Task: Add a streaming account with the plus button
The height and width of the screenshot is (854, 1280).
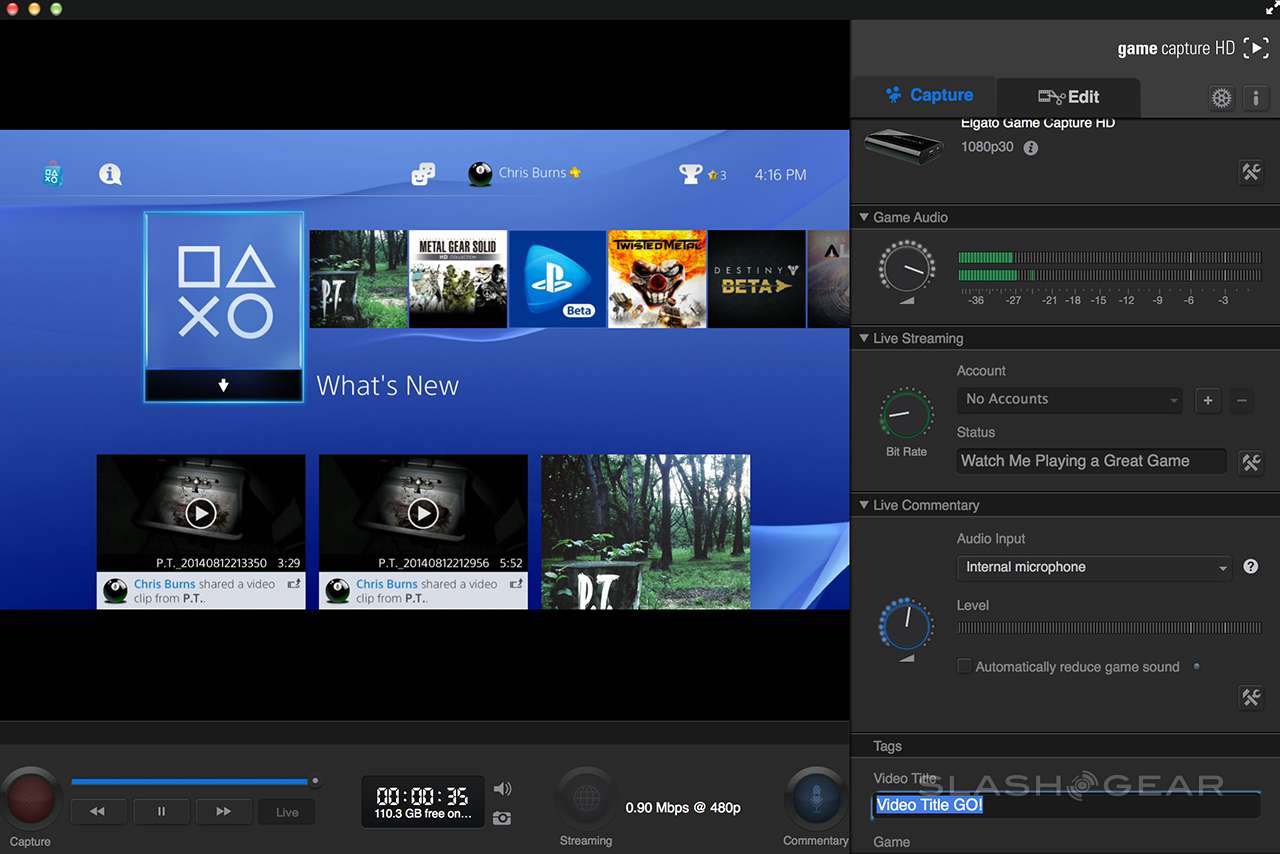Action: (1207, 400)
